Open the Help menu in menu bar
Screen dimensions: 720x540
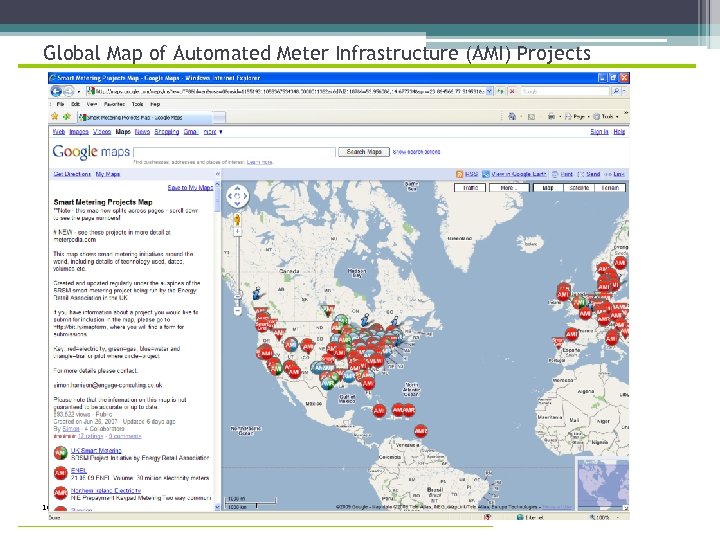pyautogui.click(x=155, y=104)
